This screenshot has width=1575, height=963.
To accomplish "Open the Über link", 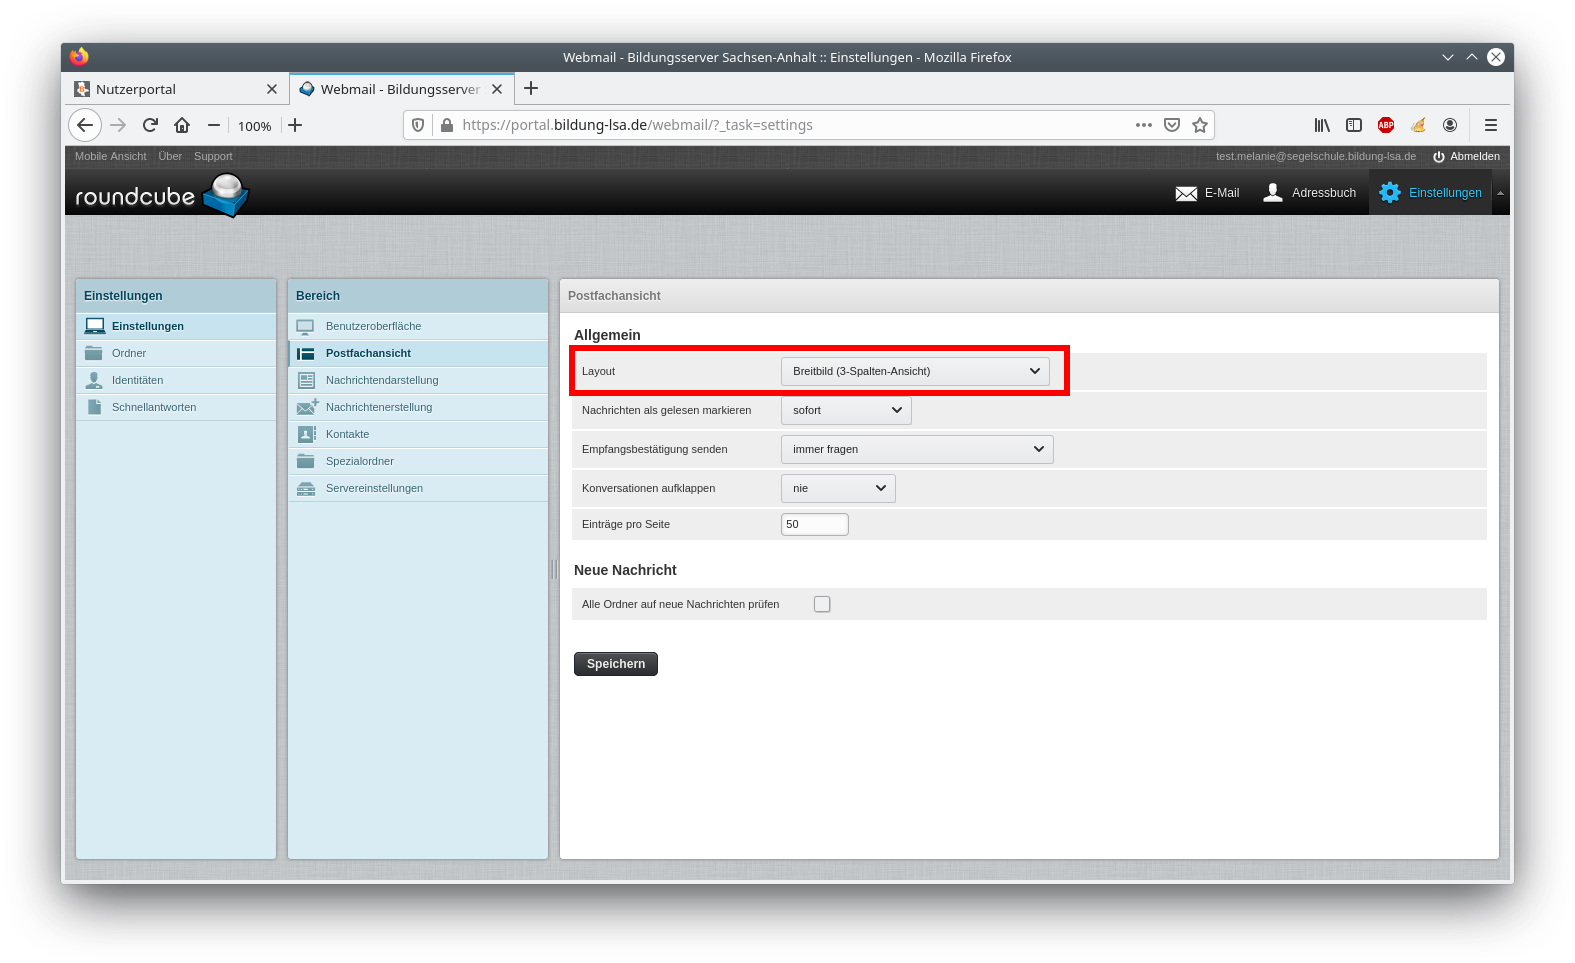I will pos(170,156).
